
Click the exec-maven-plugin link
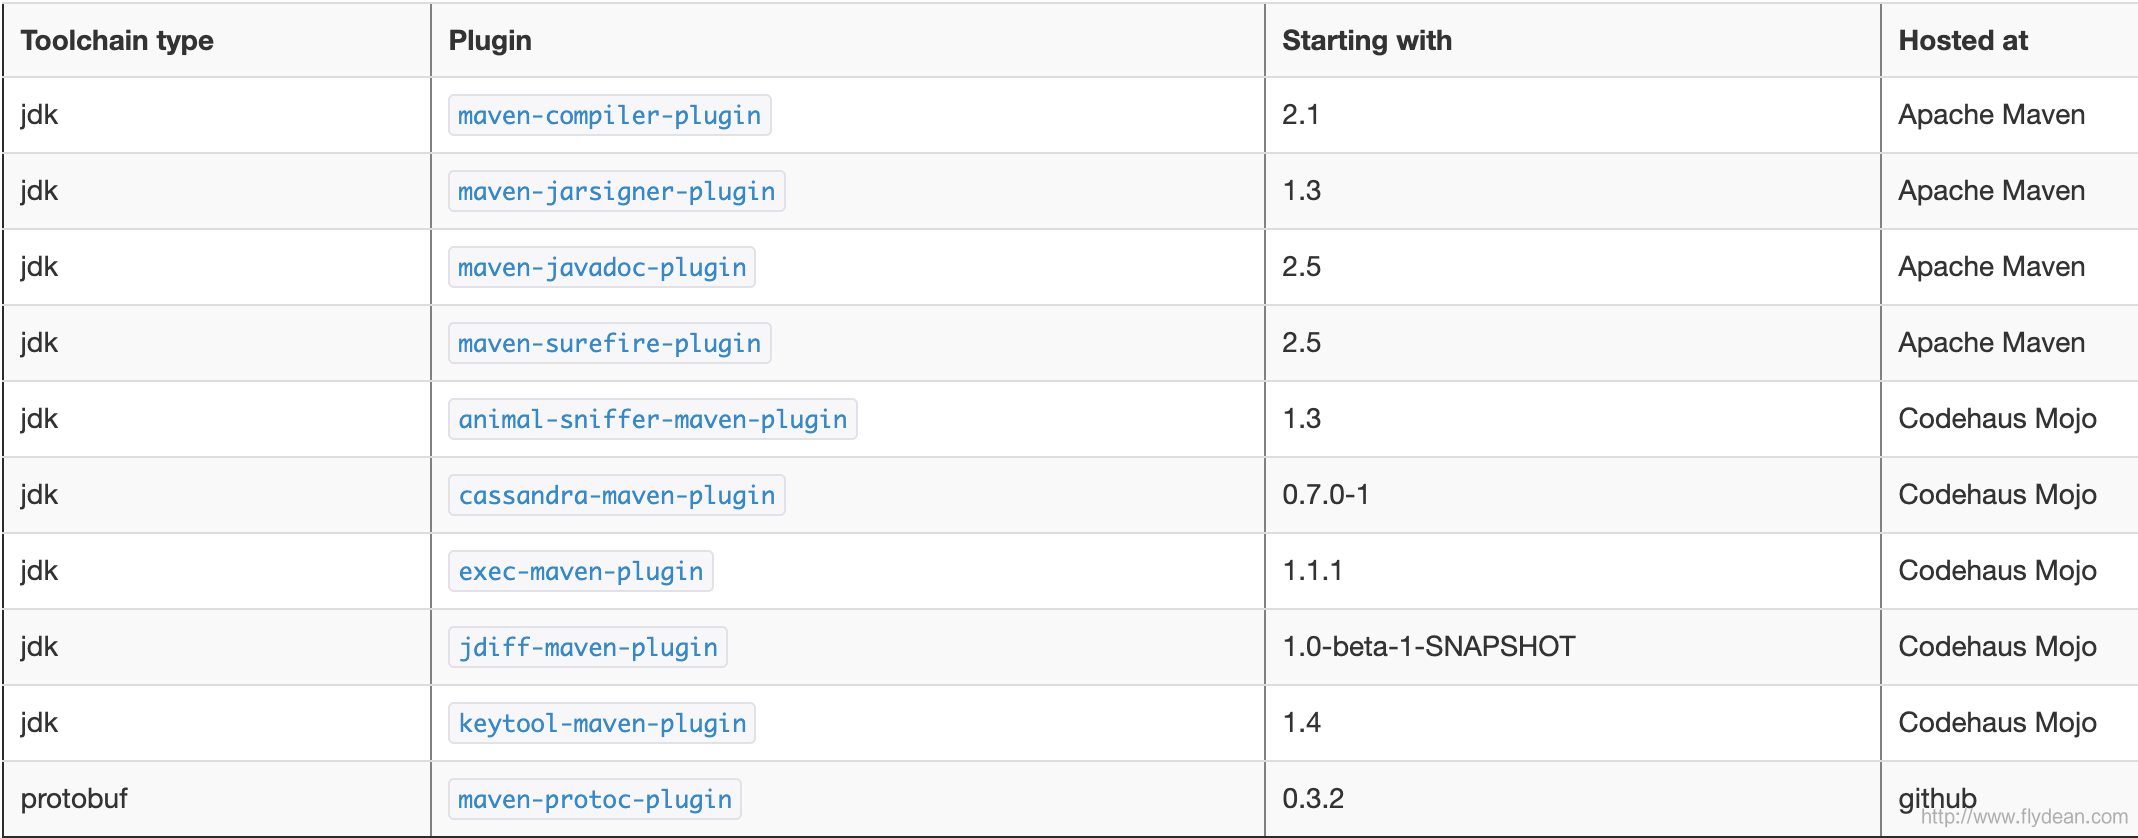click(x=580, y=572)
